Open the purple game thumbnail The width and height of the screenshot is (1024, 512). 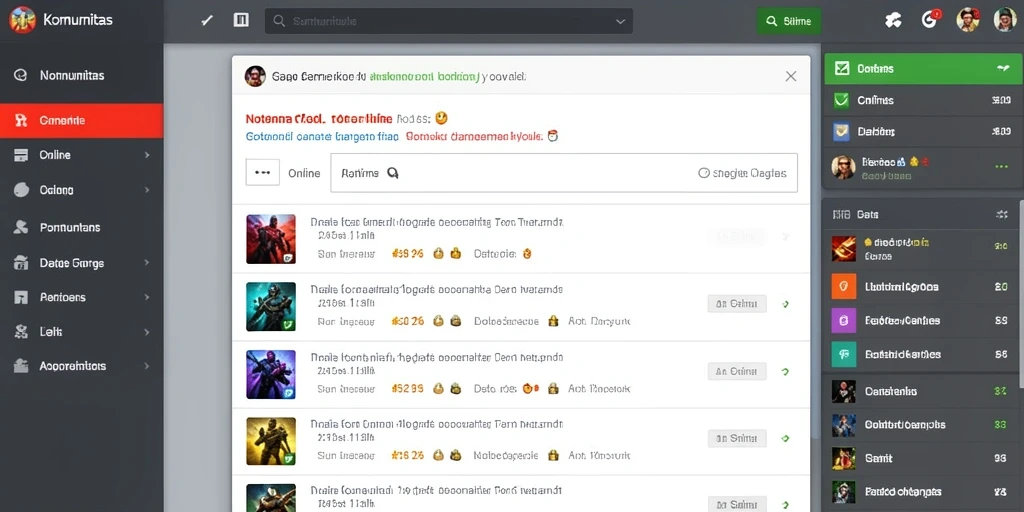click(x=270, y=374)
